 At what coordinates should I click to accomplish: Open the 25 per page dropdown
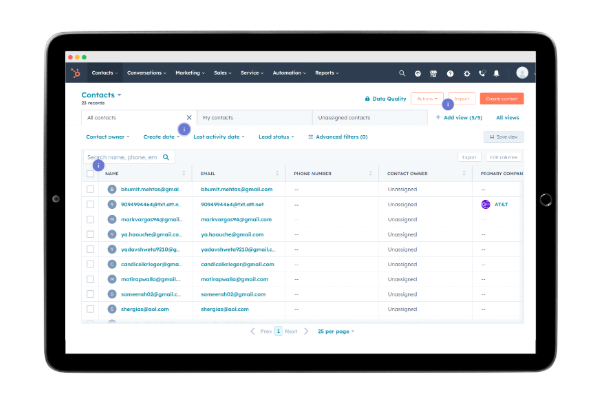click(336, 330)
